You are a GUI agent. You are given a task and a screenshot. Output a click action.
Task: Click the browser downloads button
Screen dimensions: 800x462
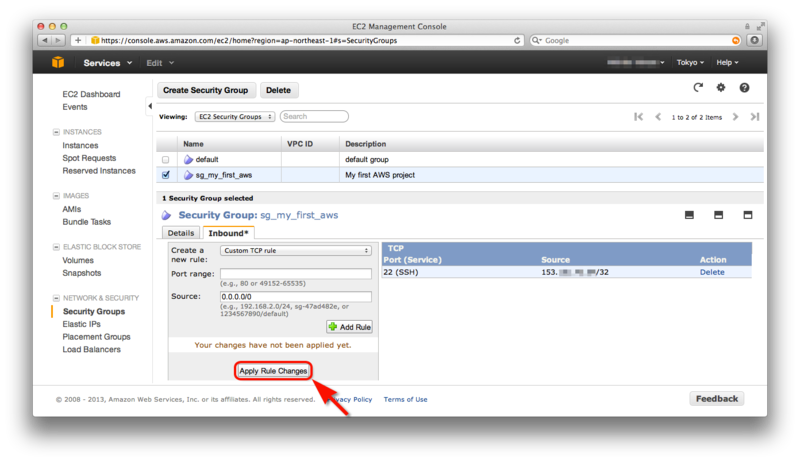tap(755, 40)
